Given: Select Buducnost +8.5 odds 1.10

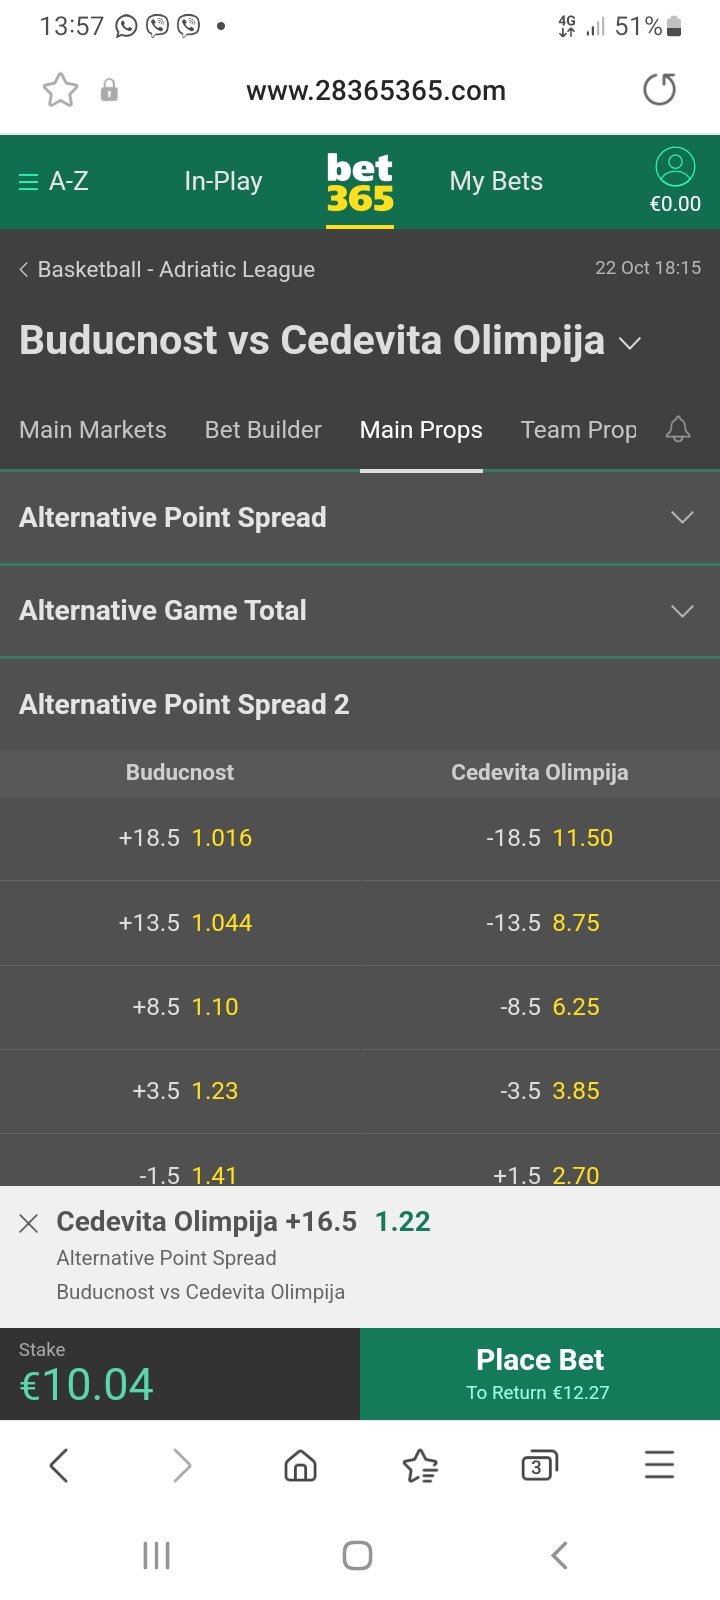Looking at the screenshot, I should click(x=185, y=1007).
